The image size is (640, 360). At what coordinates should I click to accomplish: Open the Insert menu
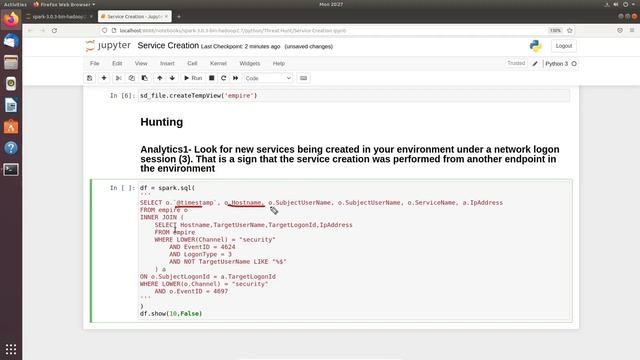tap(167, 63)
